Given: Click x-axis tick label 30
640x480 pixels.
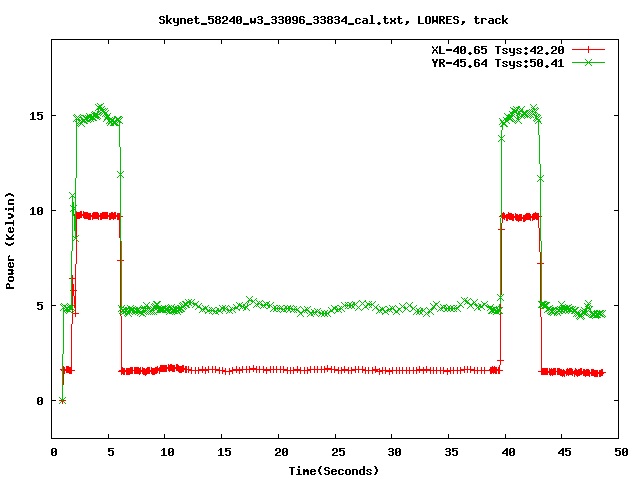Looking at the screenshot, I should pyautogui.click(x=394, y=452).
